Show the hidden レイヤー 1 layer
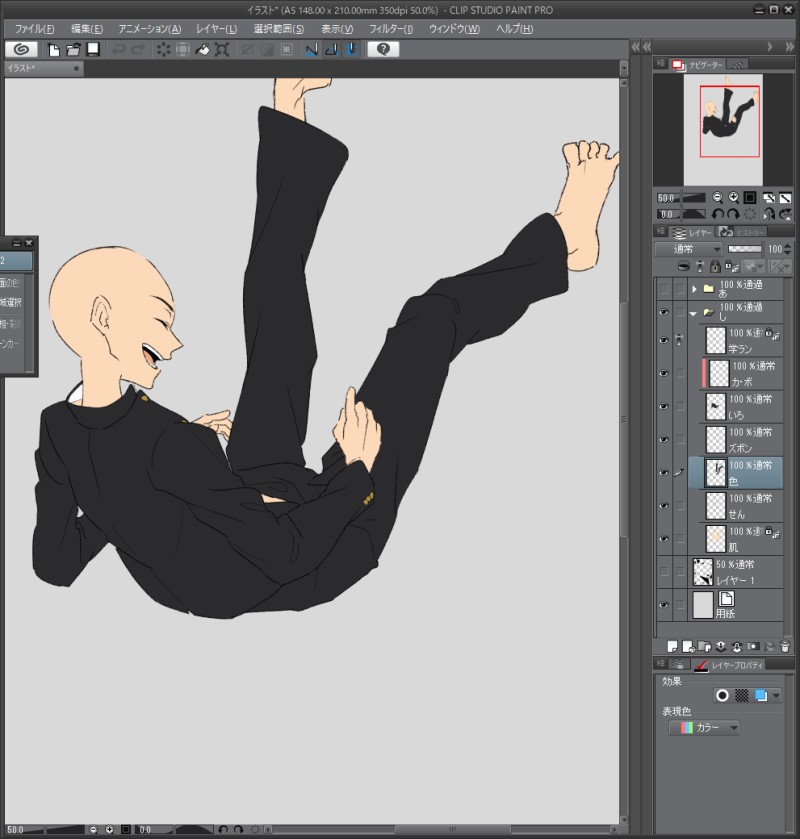The image size is (800, 839). [664, 572]
